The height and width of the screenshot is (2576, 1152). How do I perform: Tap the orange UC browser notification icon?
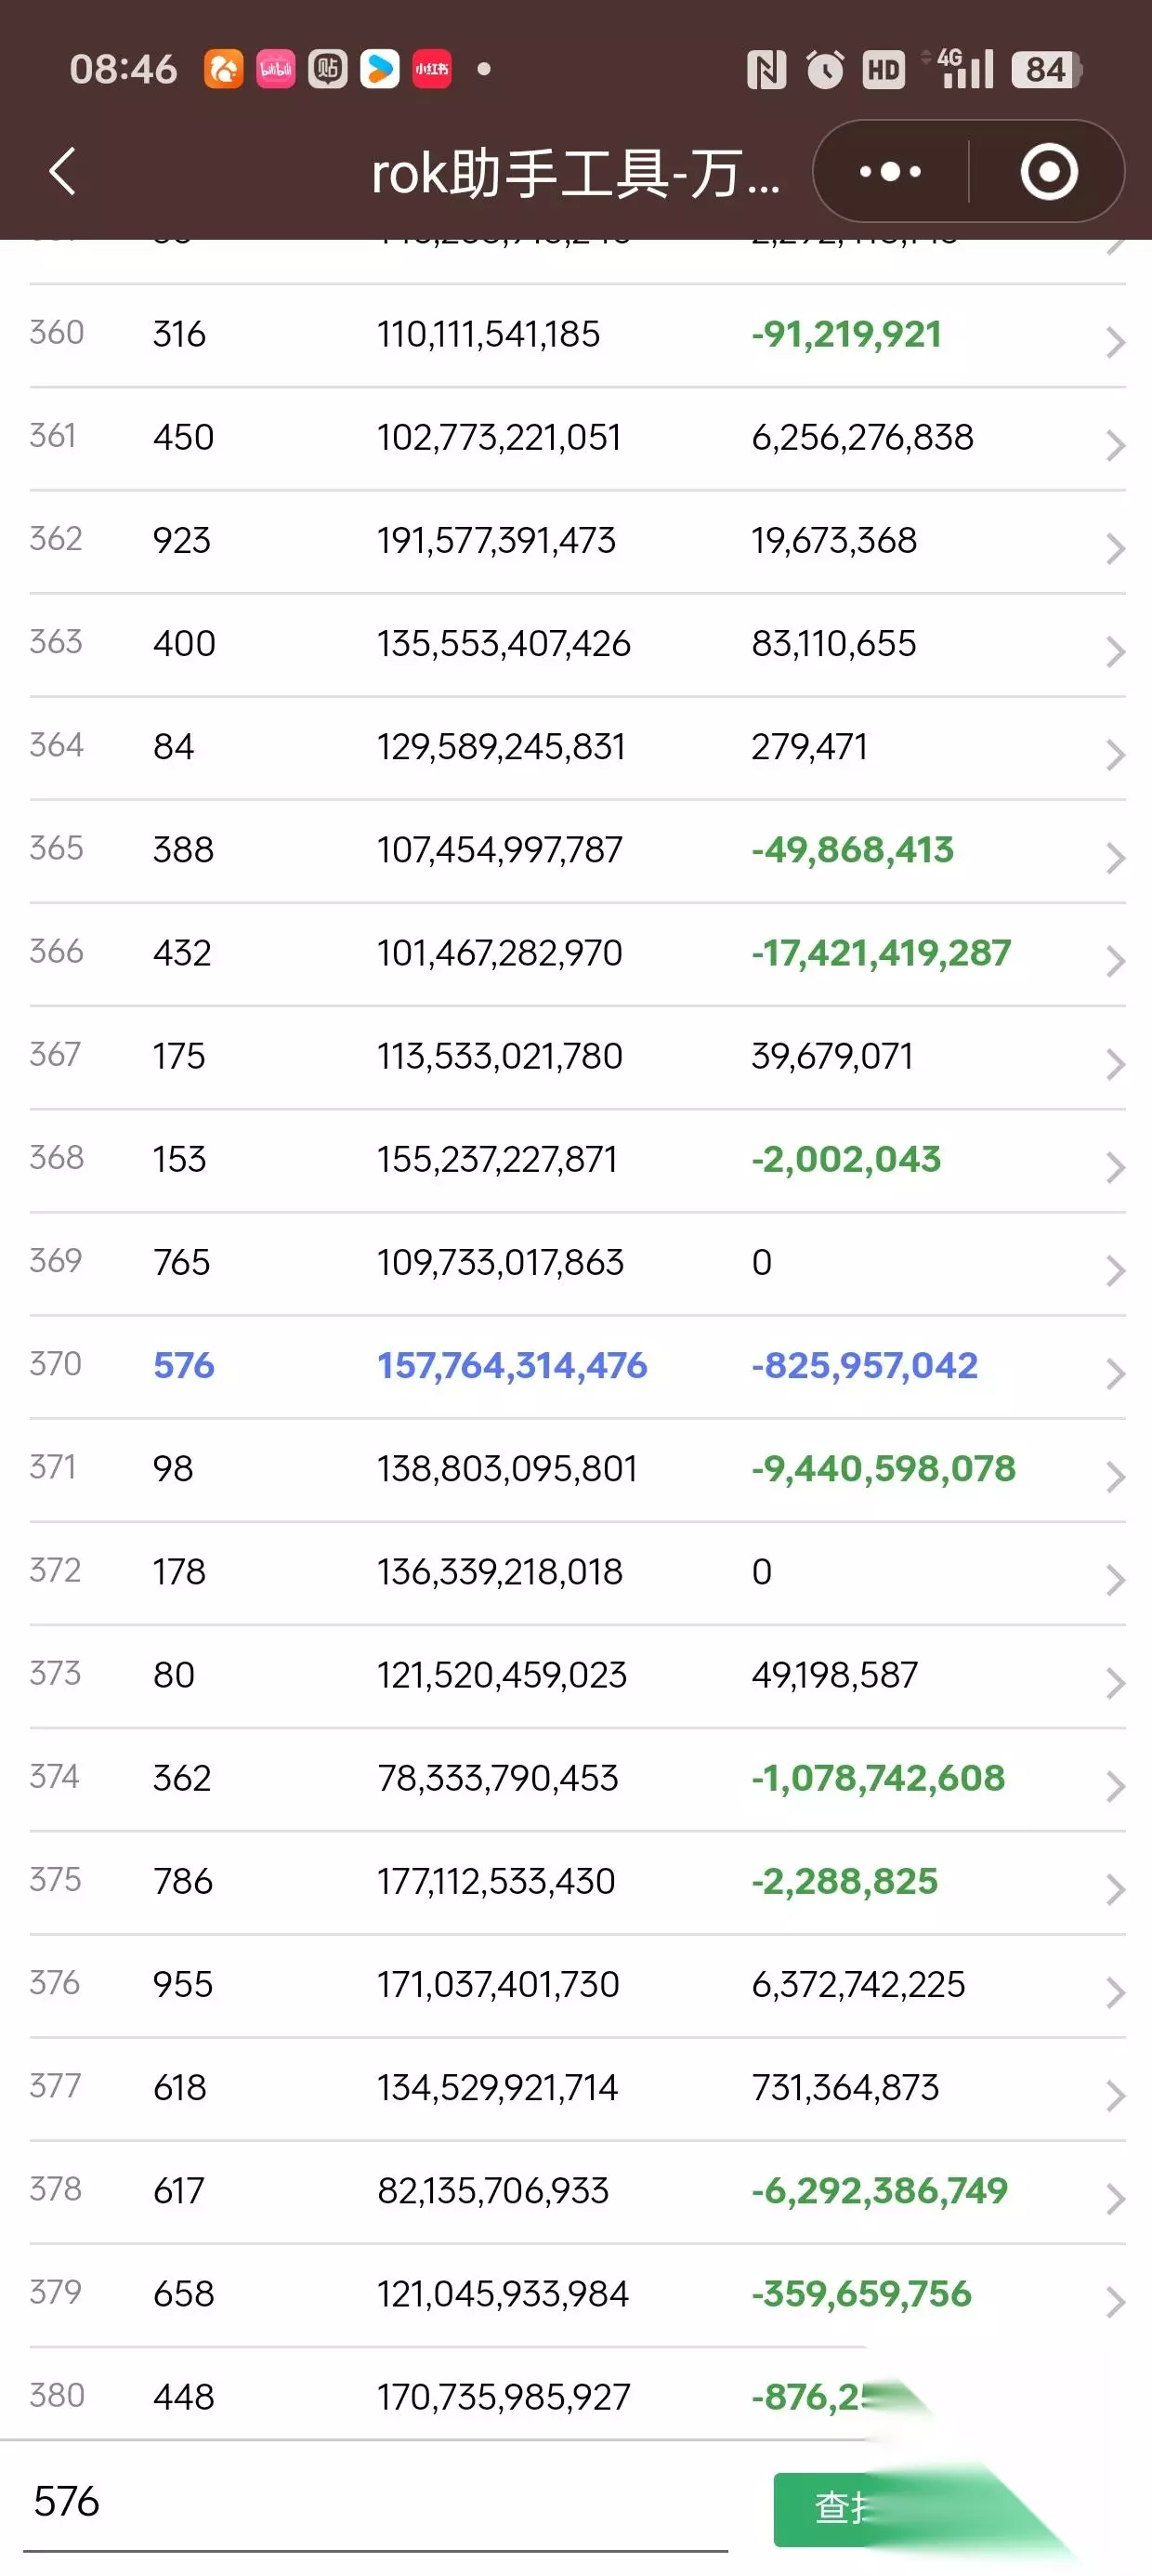[x=224, y=69]
